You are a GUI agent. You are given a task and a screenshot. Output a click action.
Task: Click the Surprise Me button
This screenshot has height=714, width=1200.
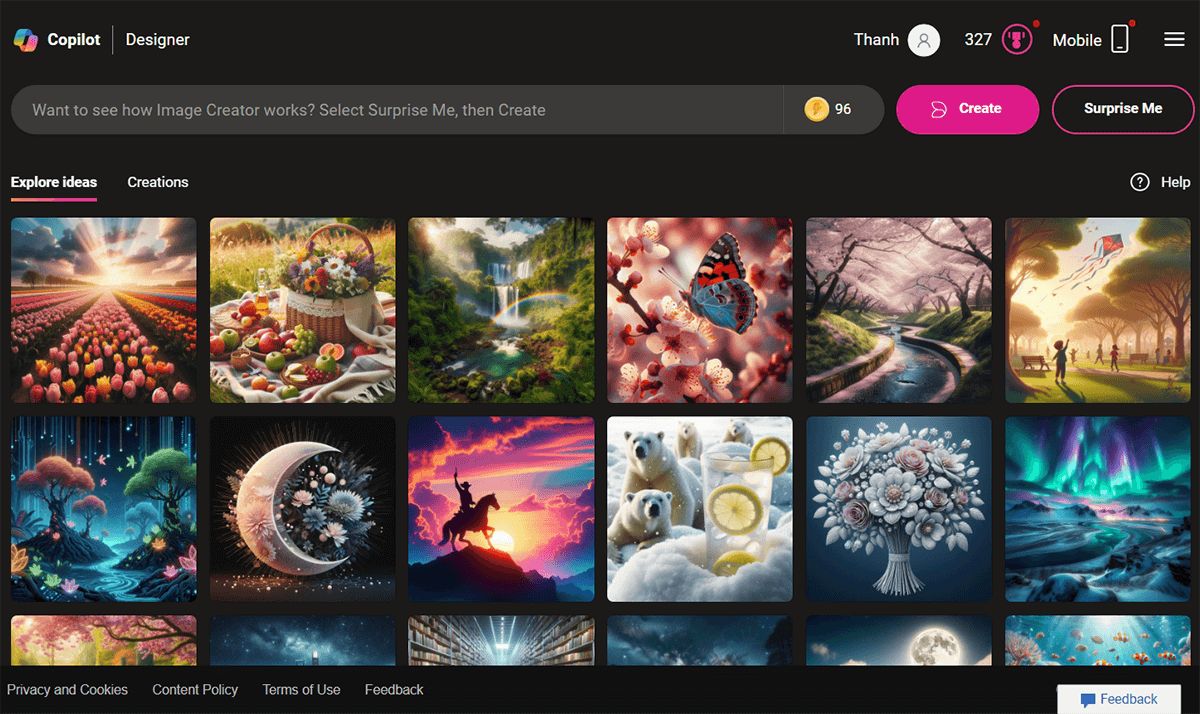click(1123, 109)
